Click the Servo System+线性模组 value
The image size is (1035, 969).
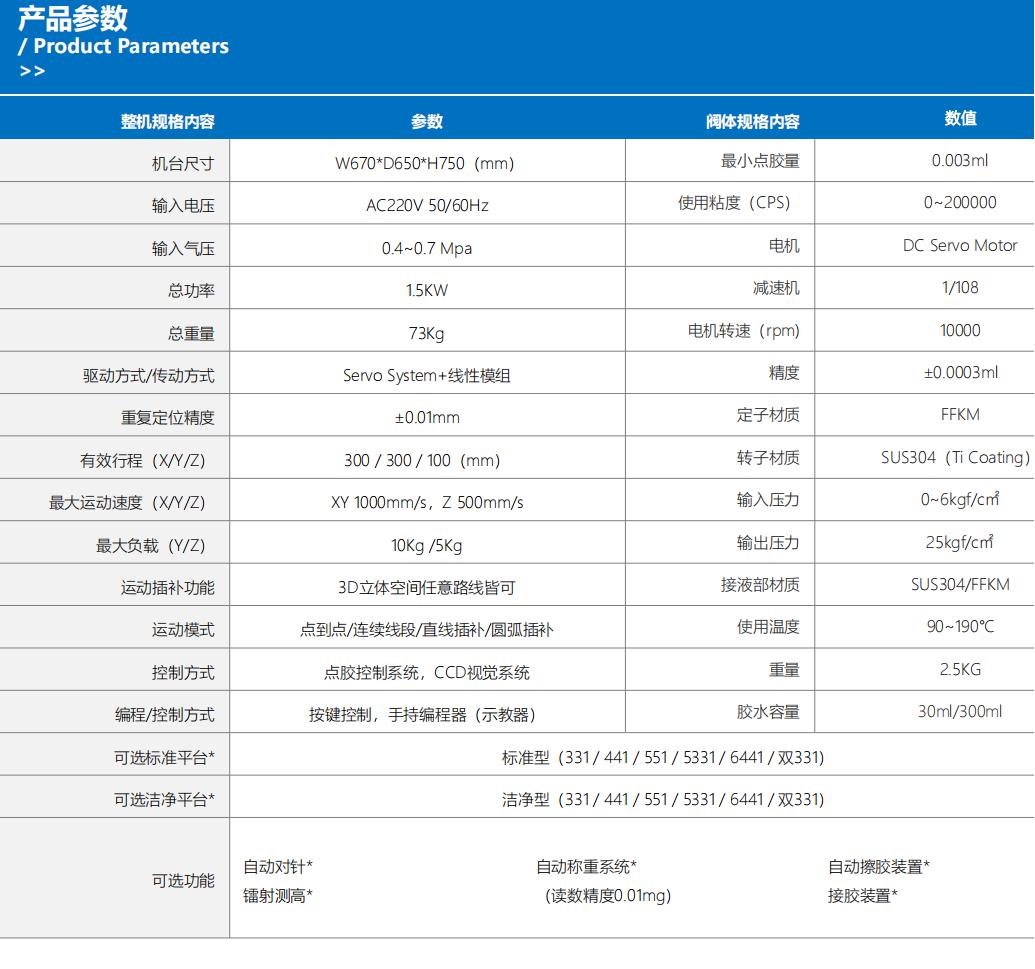tap(426, 376)
